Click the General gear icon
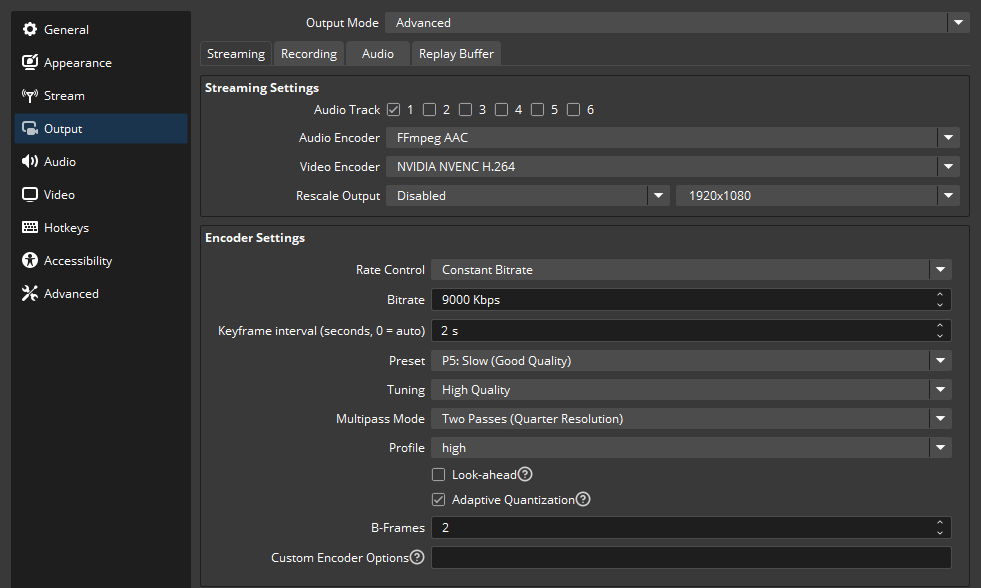Image resolution: width=981 pixels, height=588 pixels. click(30, 30)
